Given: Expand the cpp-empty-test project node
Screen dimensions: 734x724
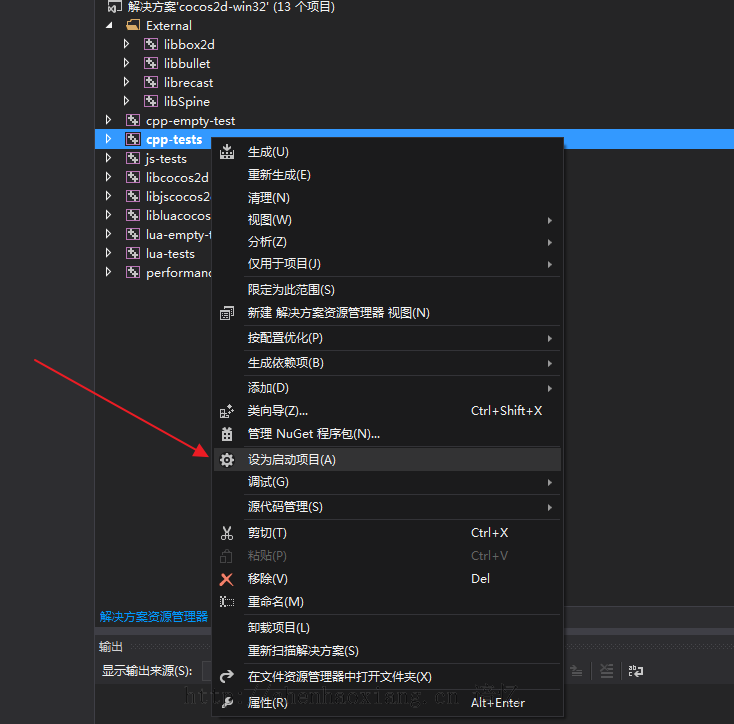Looking at the screenshot, I should 109,120.
